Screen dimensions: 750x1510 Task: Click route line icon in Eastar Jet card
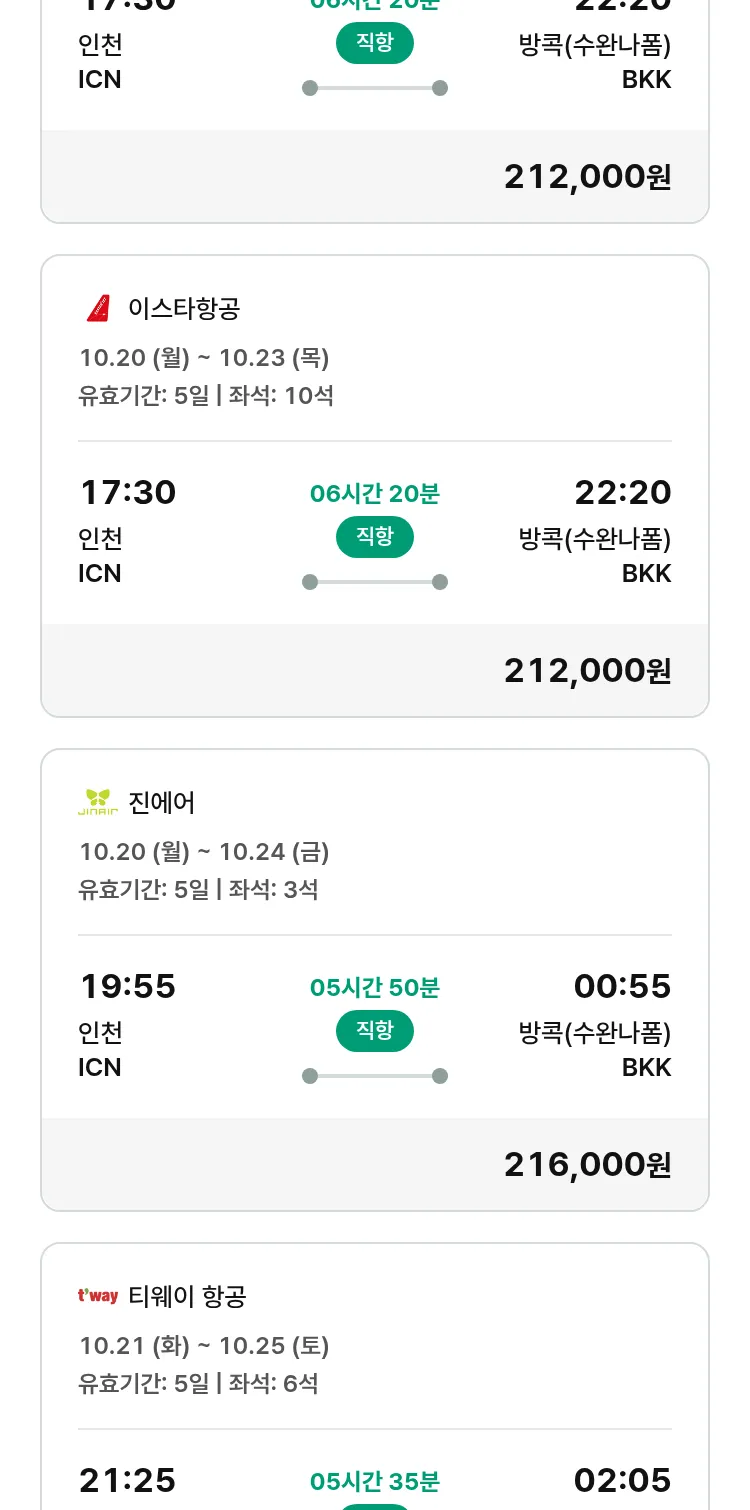click(x=375, y=582)
